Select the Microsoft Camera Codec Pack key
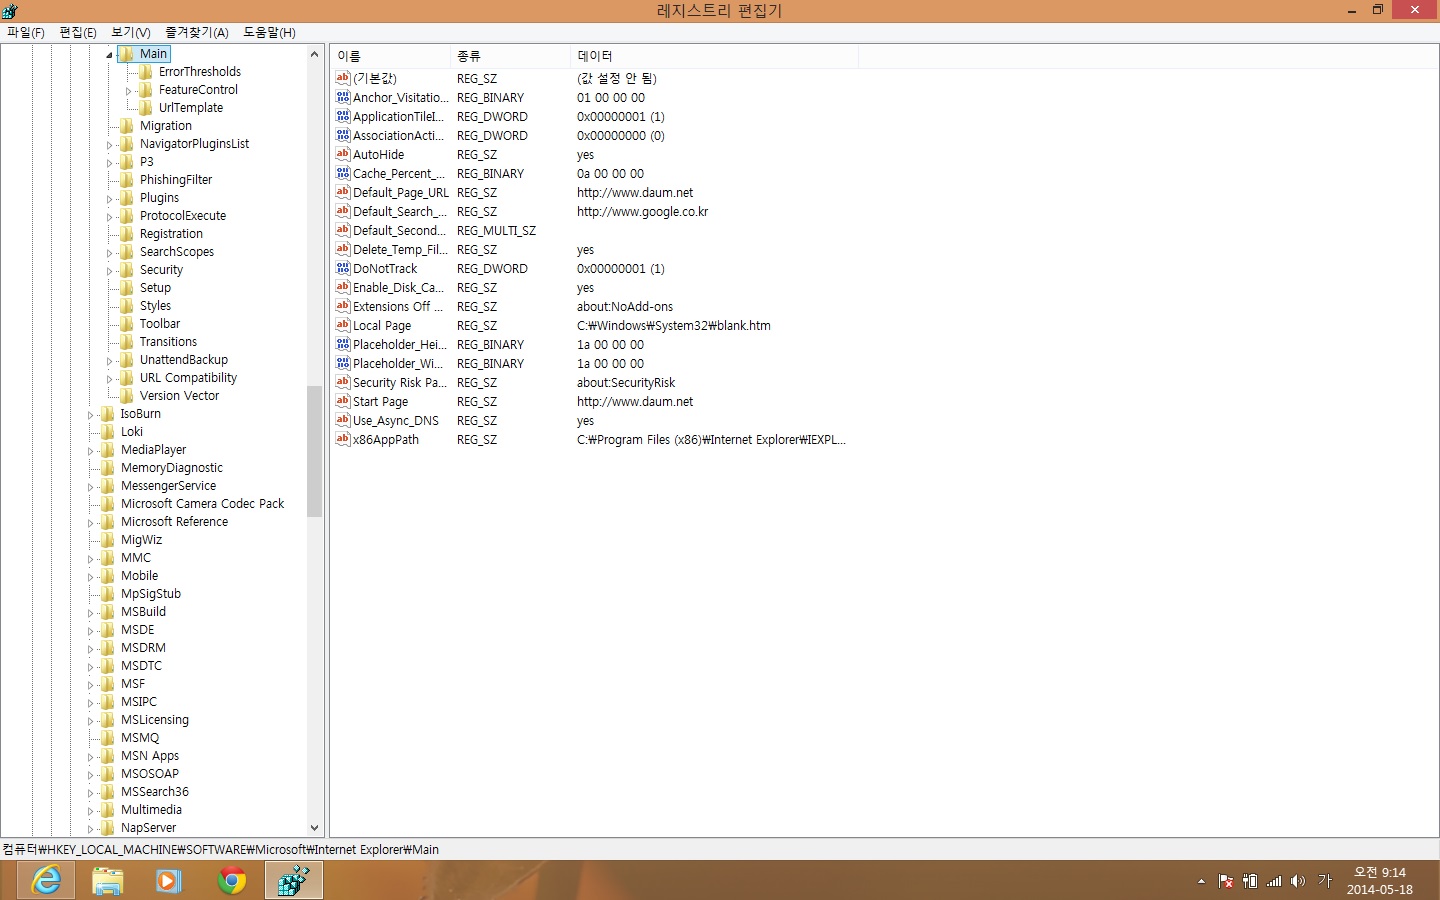Viewport: 1440px width, 900px height. [x=202, y=504]
